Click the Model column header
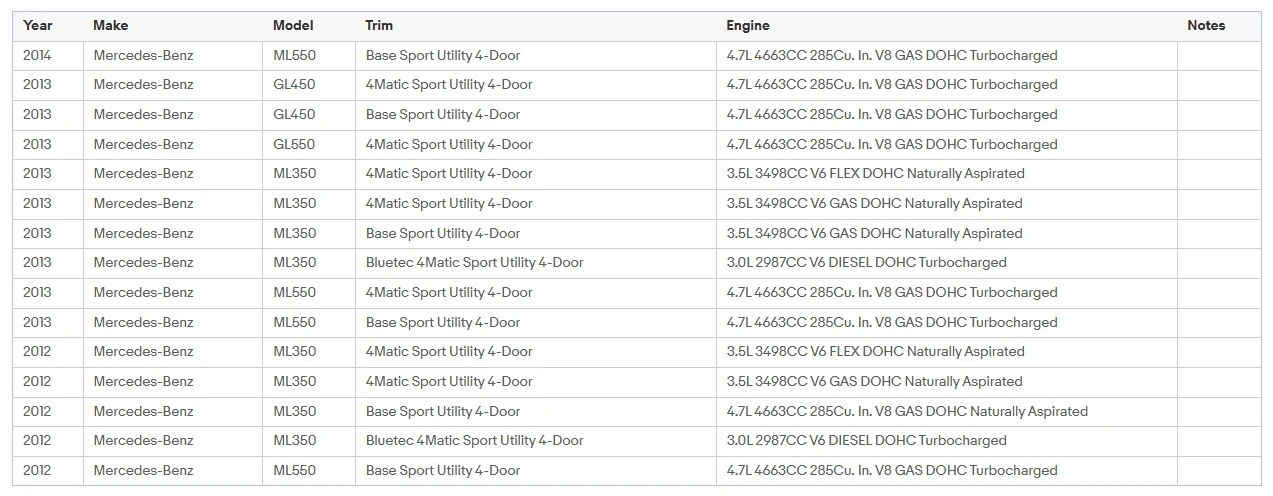Viewport: 1273px width, 496px height. 309,26
